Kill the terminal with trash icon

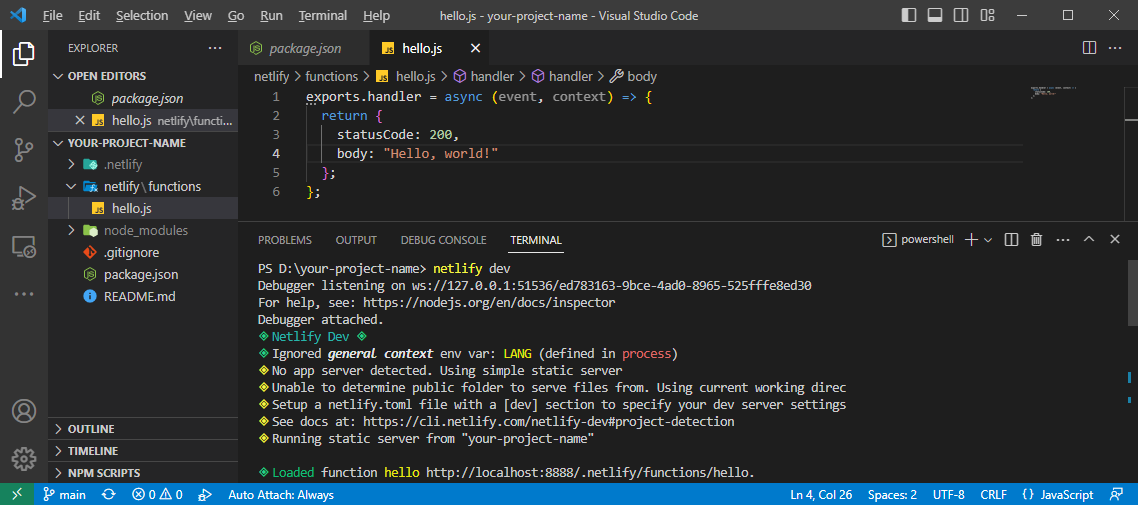pyautogui.click(x=1036, y=240)
